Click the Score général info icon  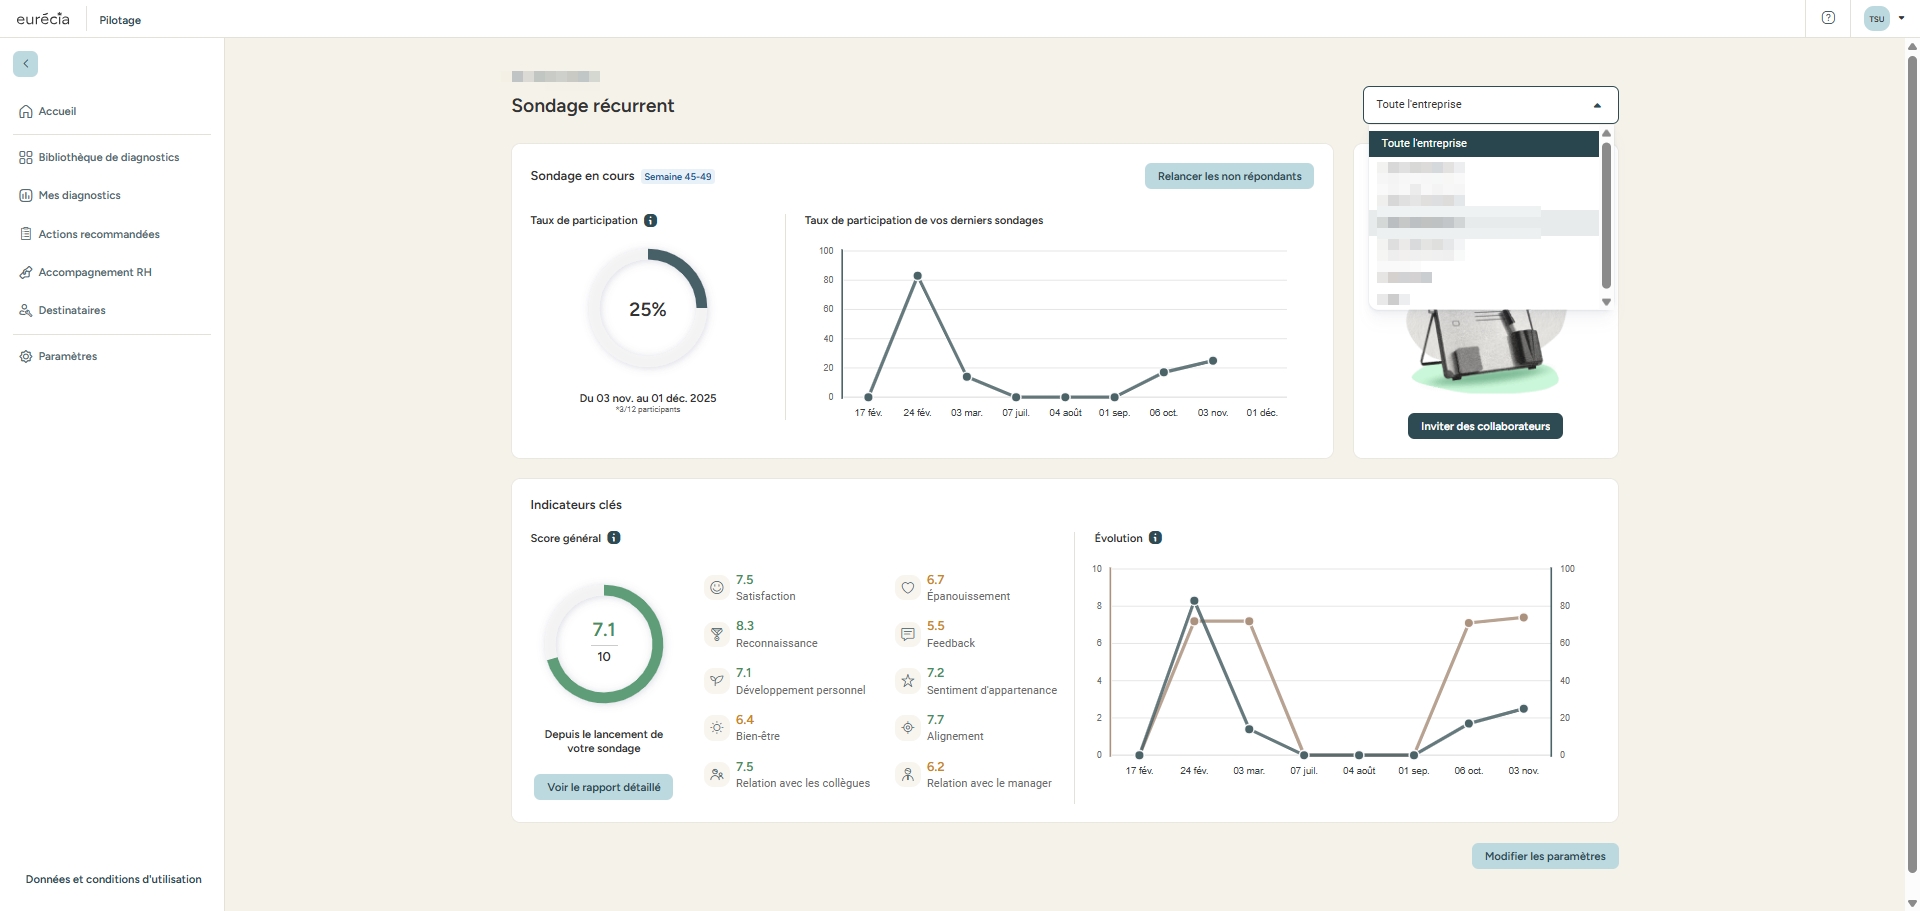click(x=614, y=538)
